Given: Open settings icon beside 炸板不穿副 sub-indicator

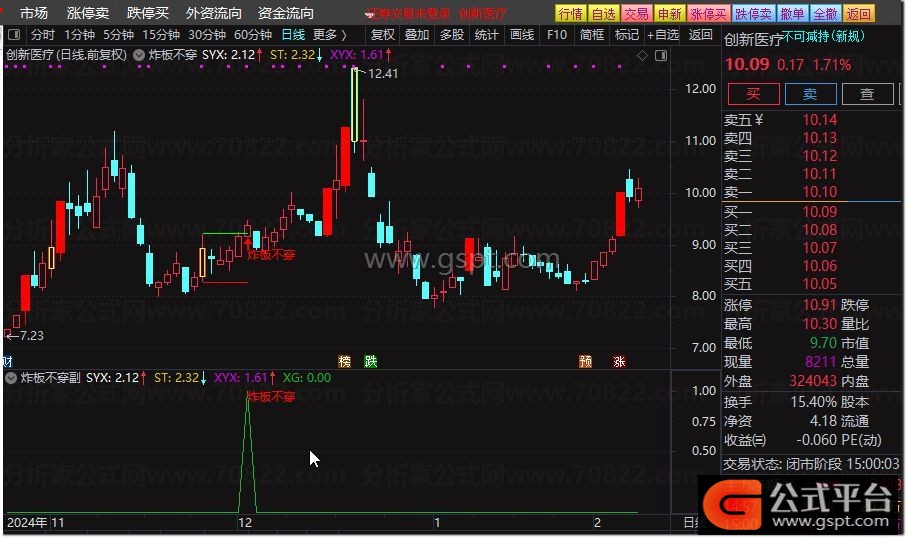Looking at the screenshot, I should point(11,378).
